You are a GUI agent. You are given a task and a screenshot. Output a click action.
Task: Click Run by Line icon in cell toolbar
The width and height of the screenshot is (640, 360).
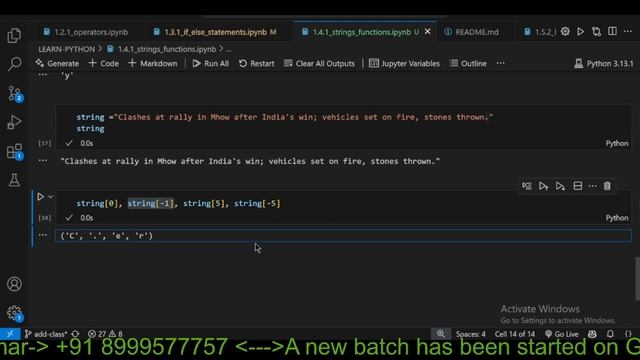click(x=527, y=186)
